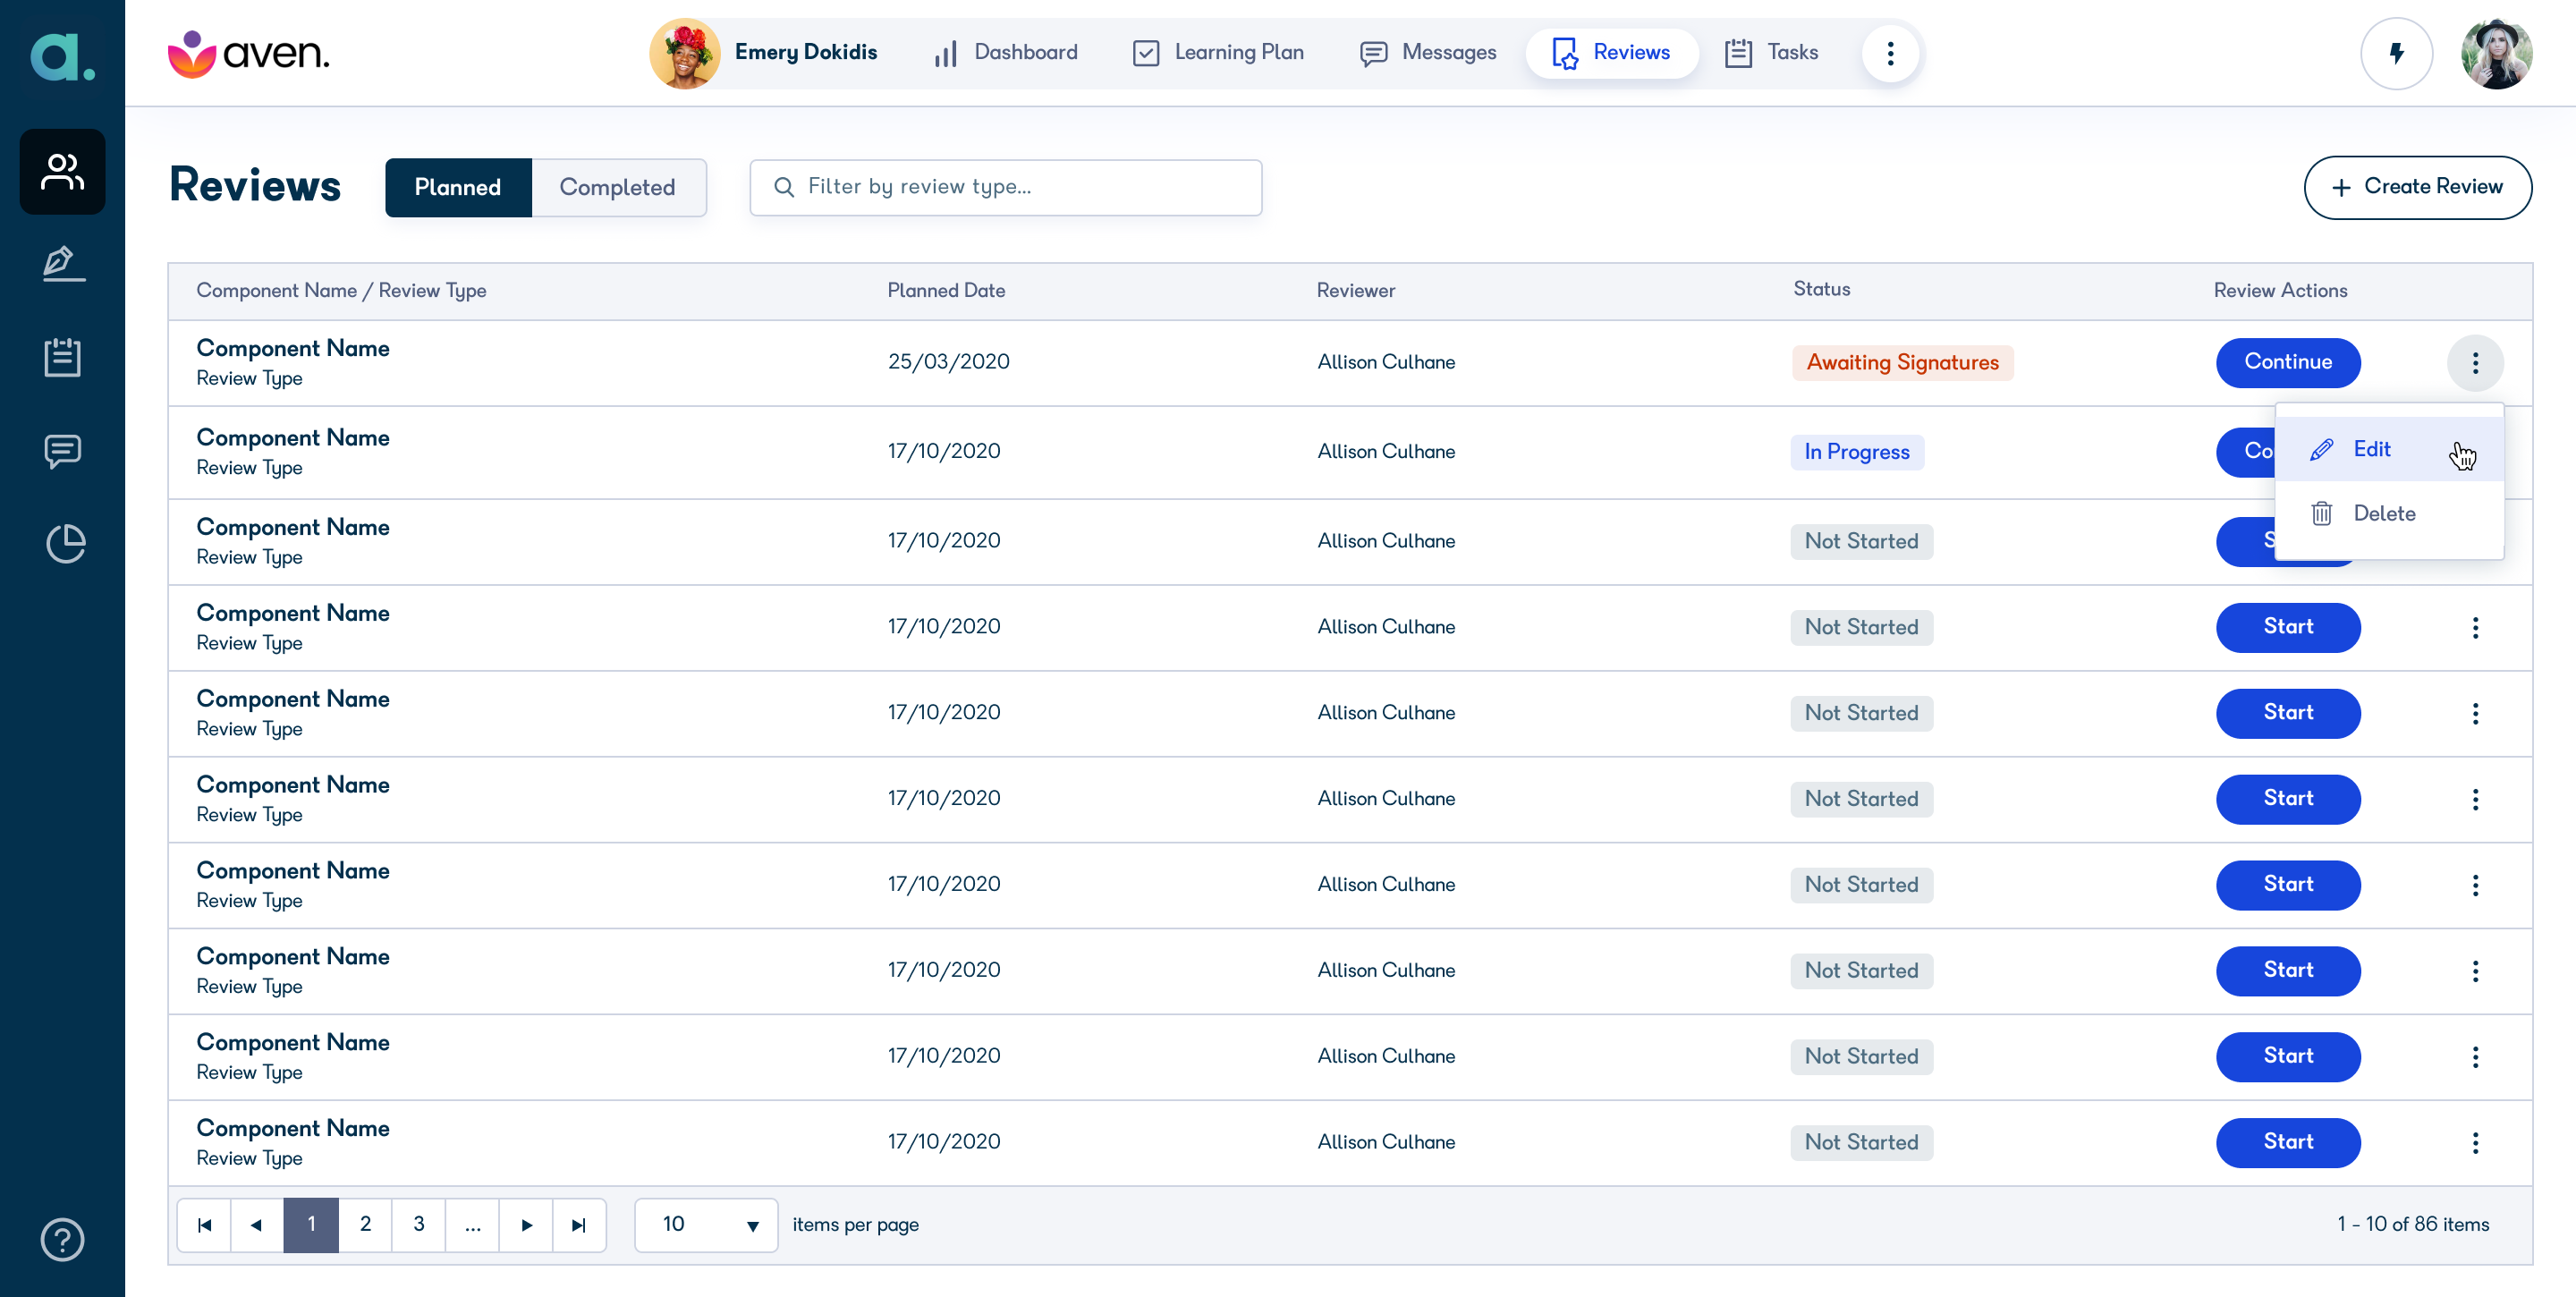Screen dimensions: 2576x1297
Task: Open the help question mark icon
Action: [x=62, y=1239]
